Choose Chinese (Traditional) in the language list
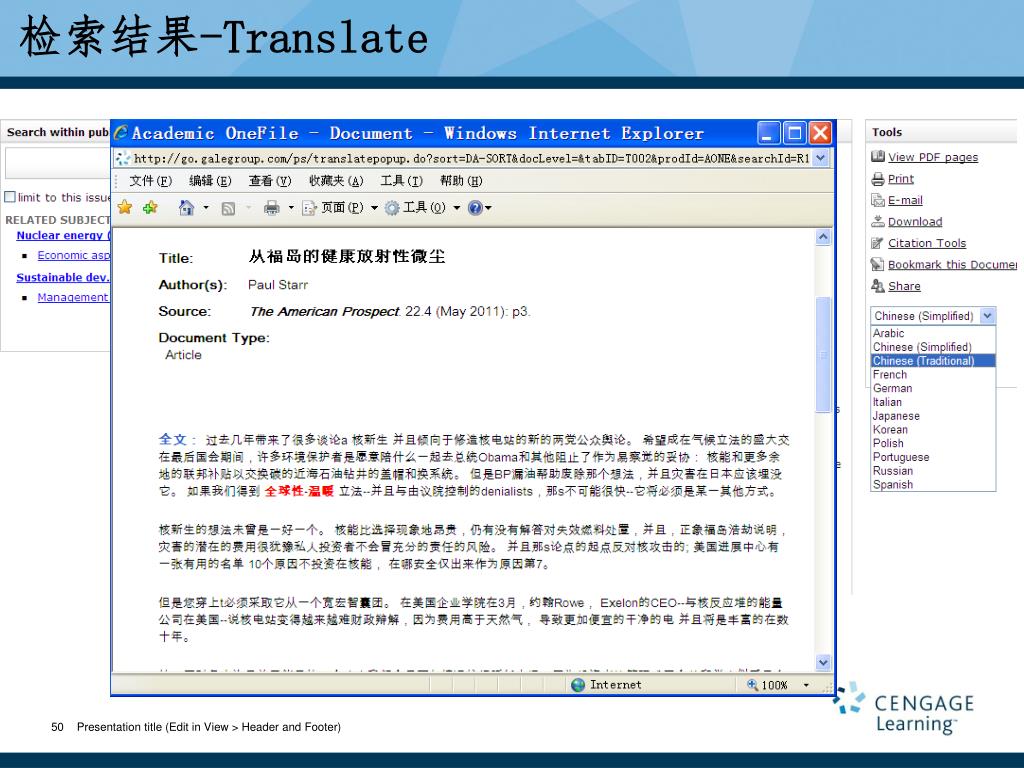This screenshot has width=1024, height=768. [x=933, y=360]
